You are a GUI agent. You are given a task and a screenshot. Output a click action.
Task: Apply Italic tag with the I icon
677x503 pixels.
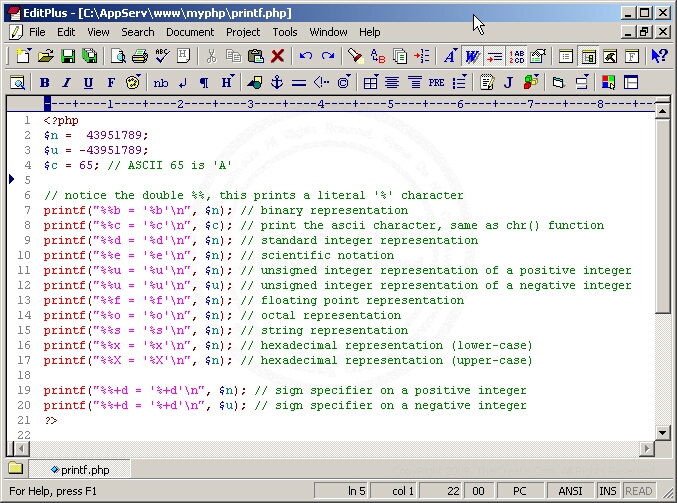pyautogui.click(x=66, y=82)
